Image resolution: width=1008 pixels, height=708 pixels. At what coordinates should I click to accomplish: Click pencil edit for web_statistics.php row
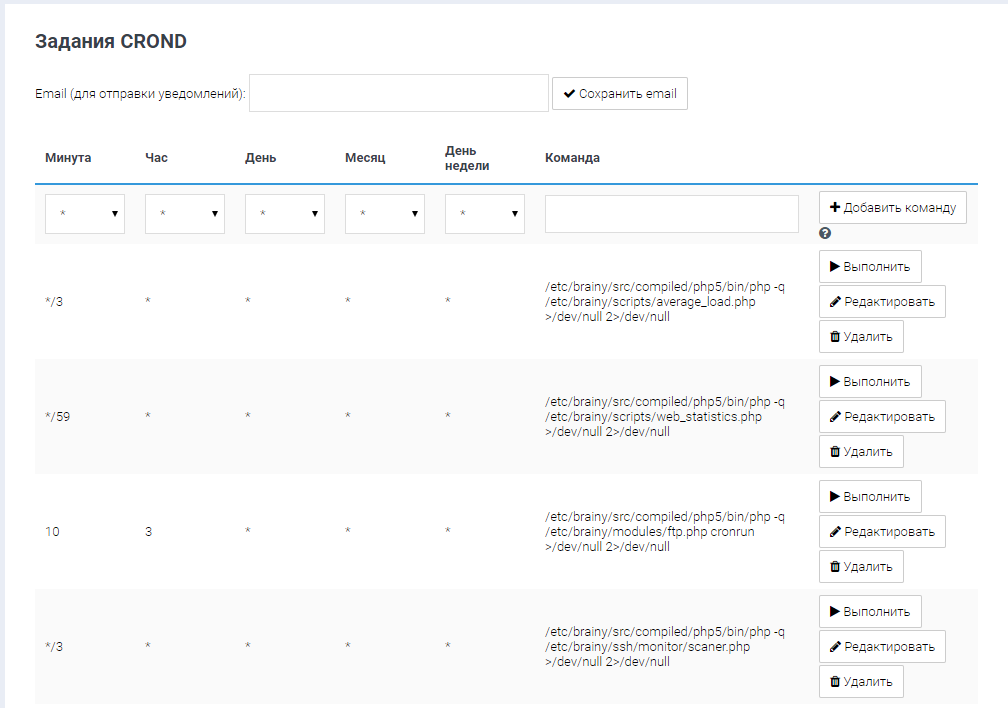click(x=882, y=417)
